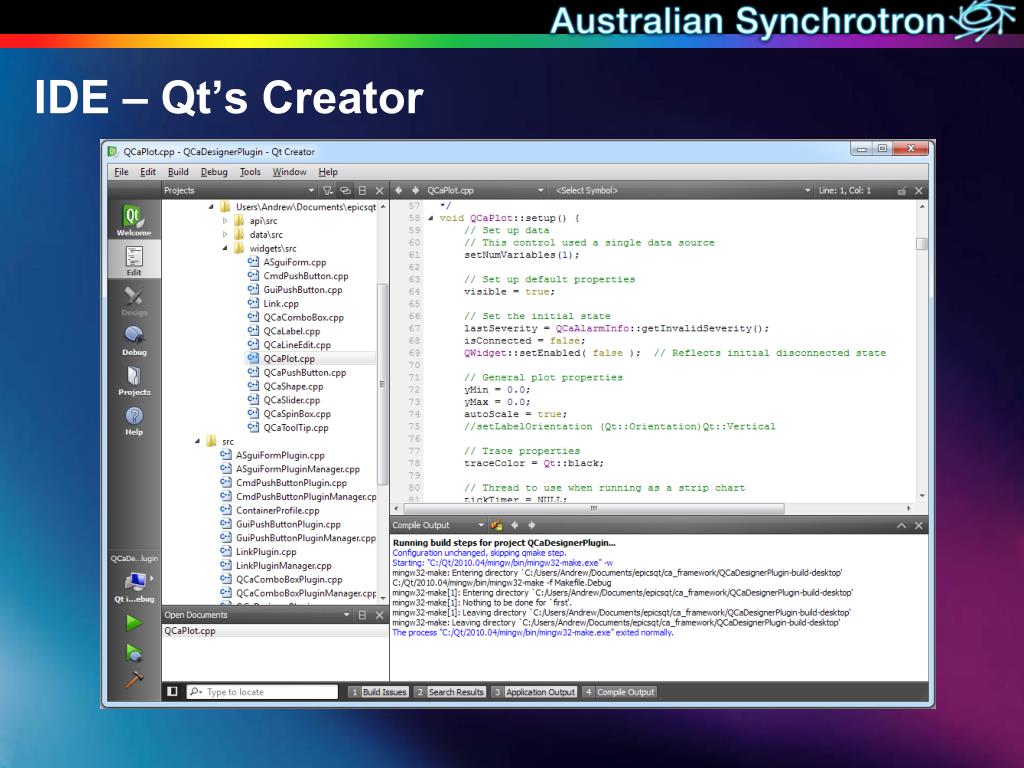The width and height of the screenshot is (1024, 768).
Task: Close the Projects pane
Action: (x=379, y=191)
